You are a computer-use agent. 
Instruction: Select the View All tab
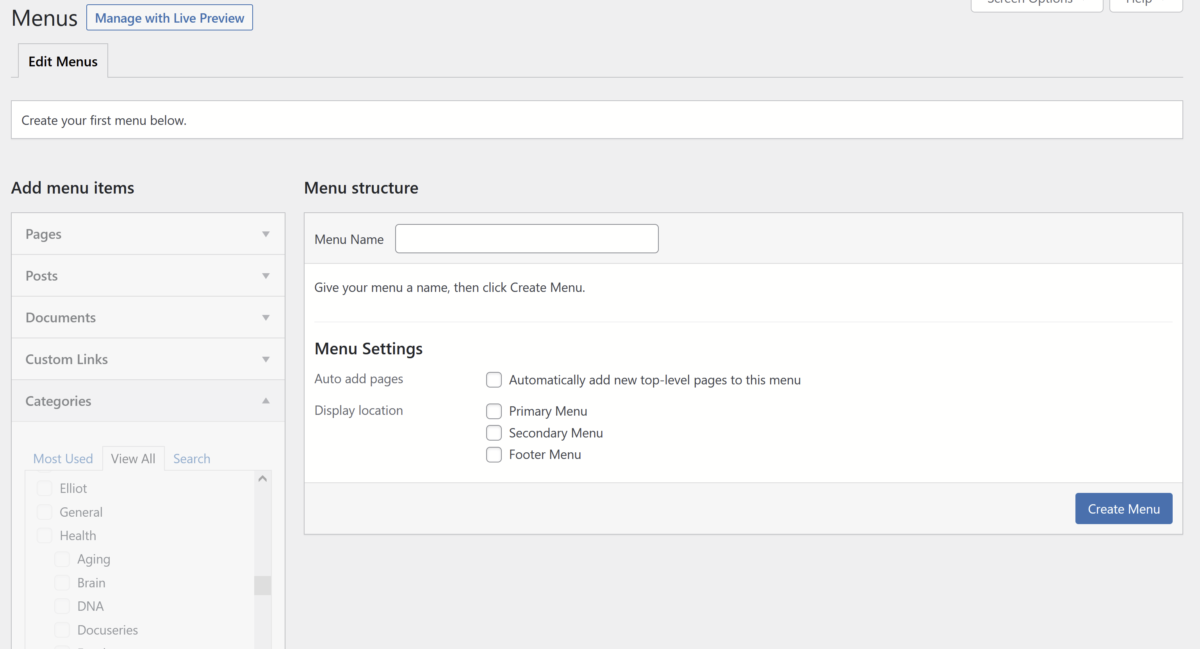133,458
